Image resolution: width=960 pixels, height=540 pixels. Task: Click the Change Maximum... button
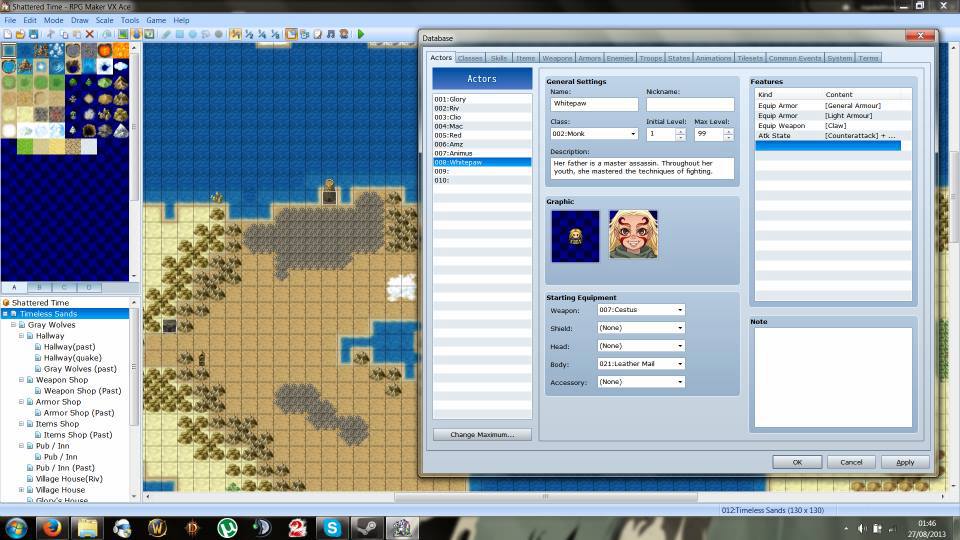(482, 434)
